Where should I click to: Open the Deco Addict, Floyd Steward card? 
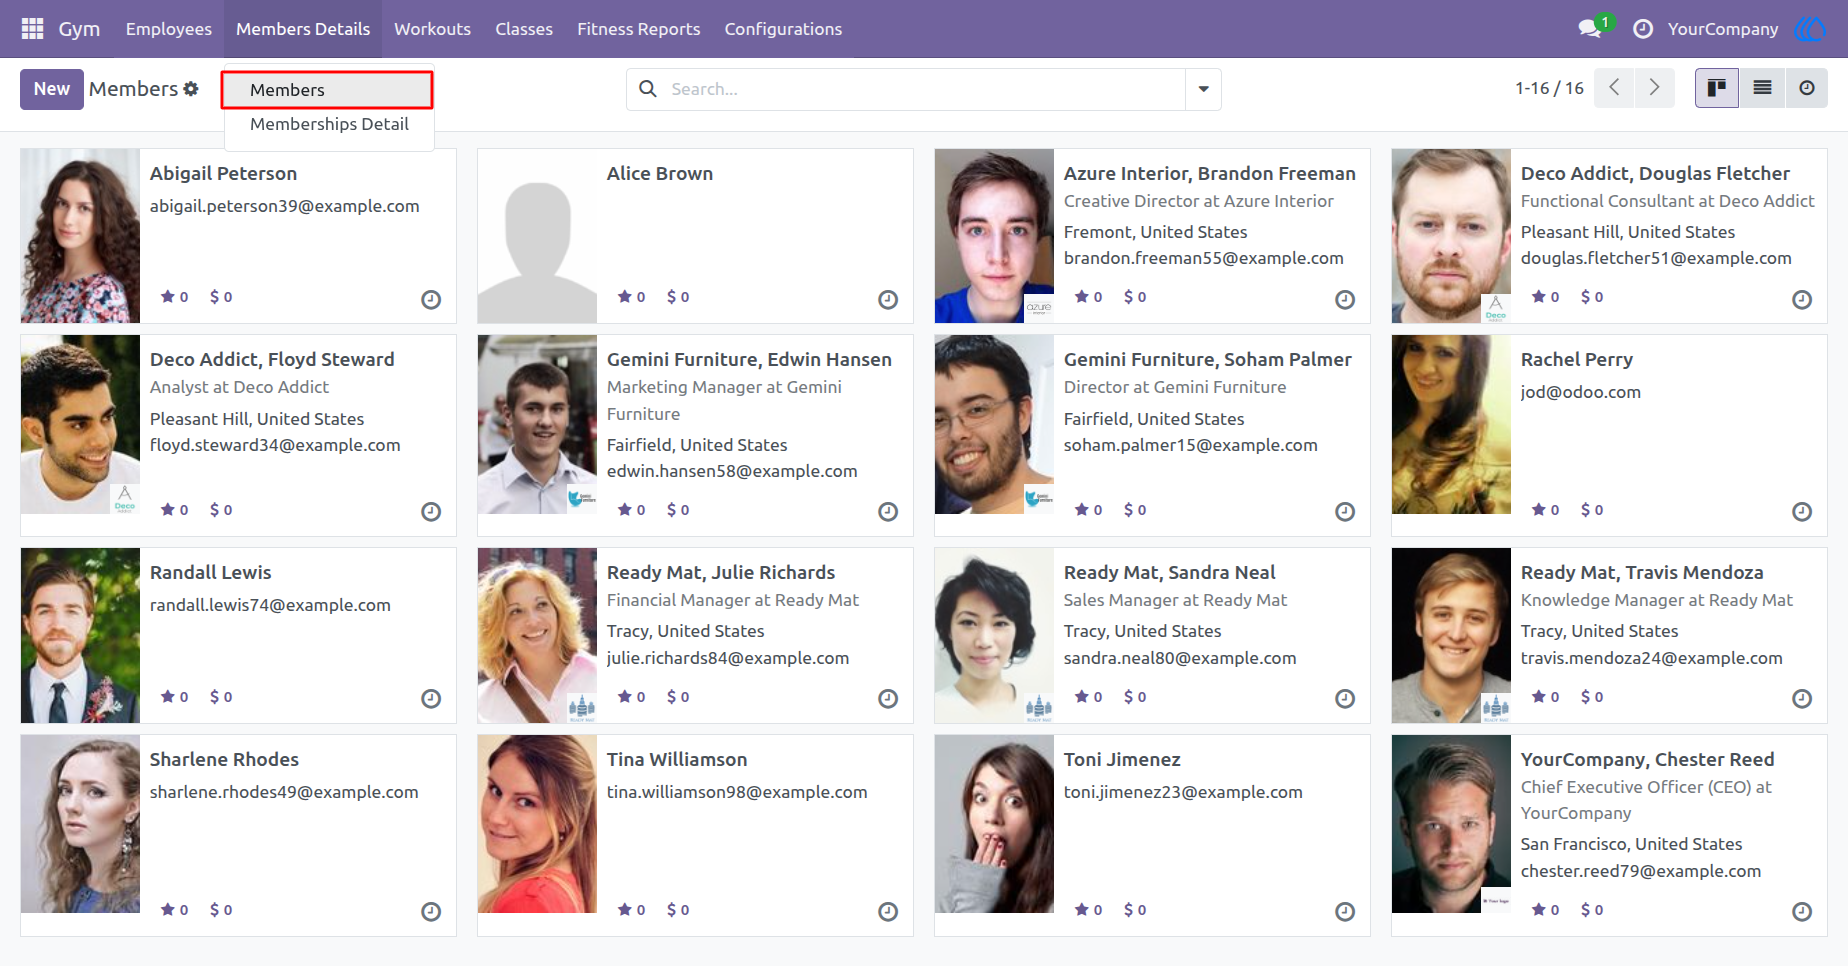coord(238,435)
